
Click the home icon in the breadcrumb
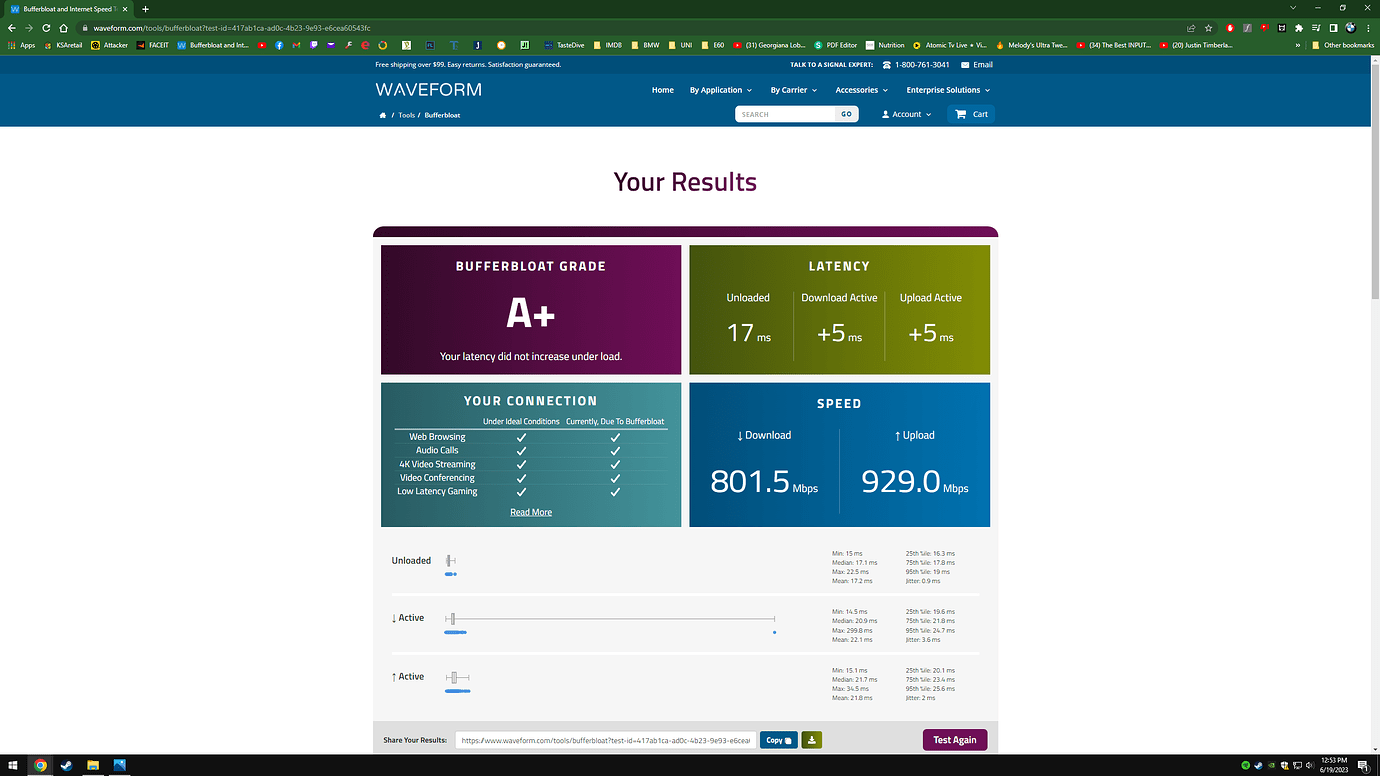(x=382, y=115)
